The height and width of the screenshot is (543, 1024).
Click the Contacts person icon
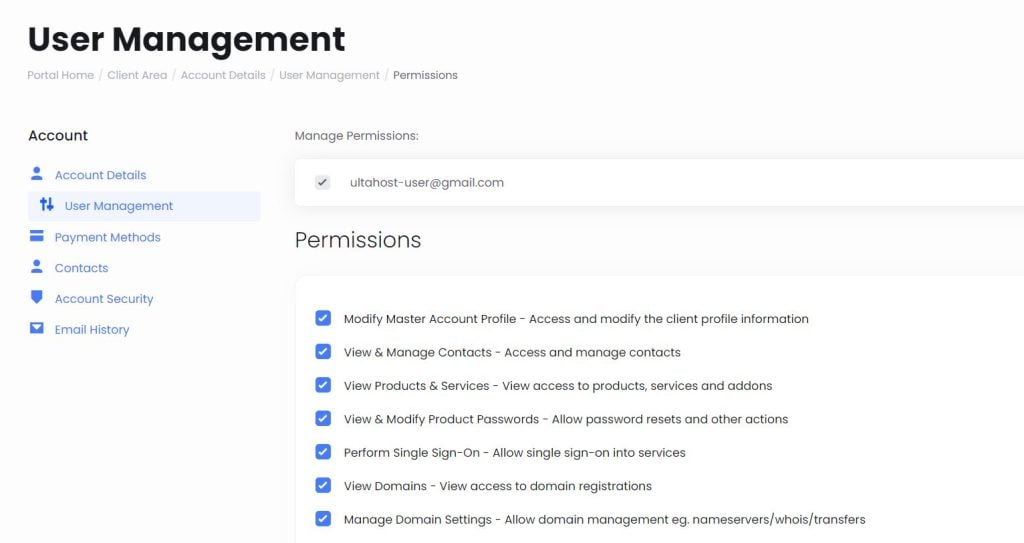37,267
